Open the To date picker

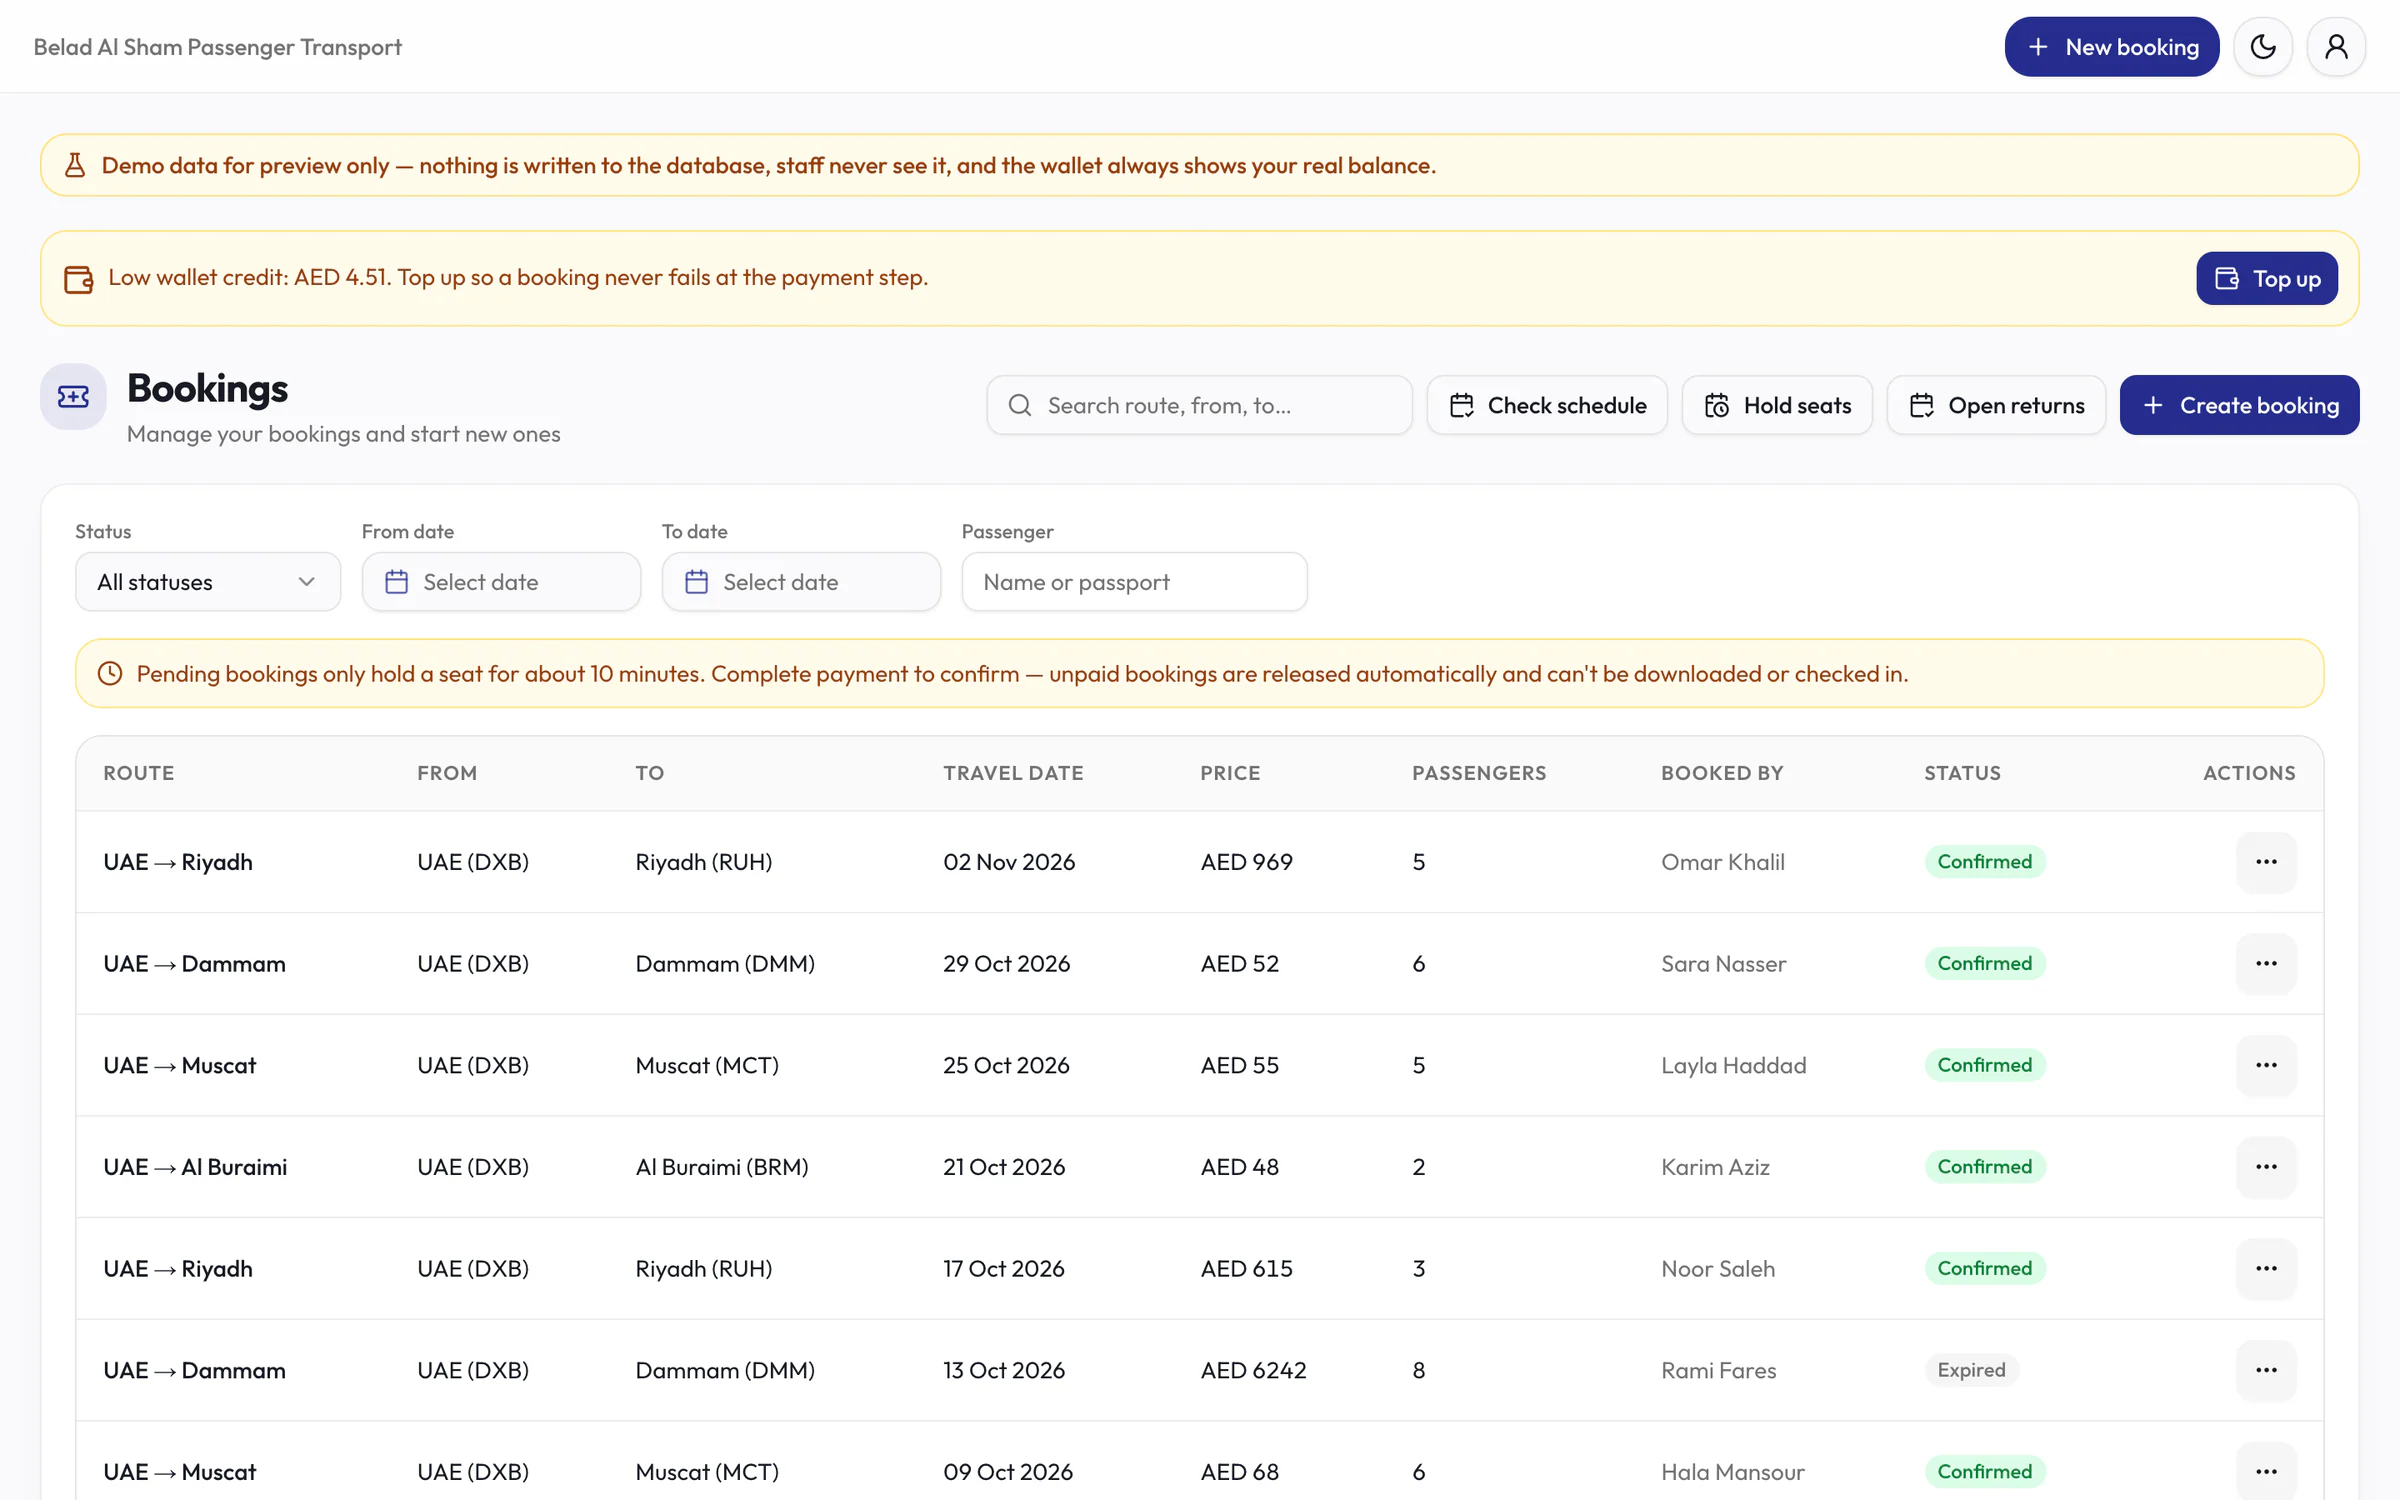801,582
